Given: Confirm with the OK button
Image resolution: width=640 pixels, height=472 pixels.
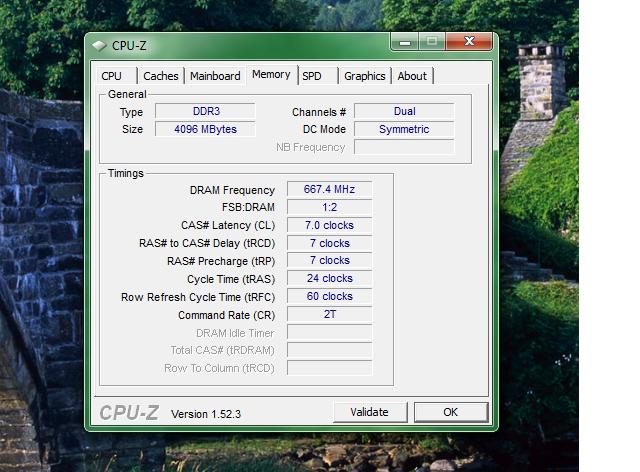Looking at the screenshot, I should pyautogui.click(x=451, y=412).
